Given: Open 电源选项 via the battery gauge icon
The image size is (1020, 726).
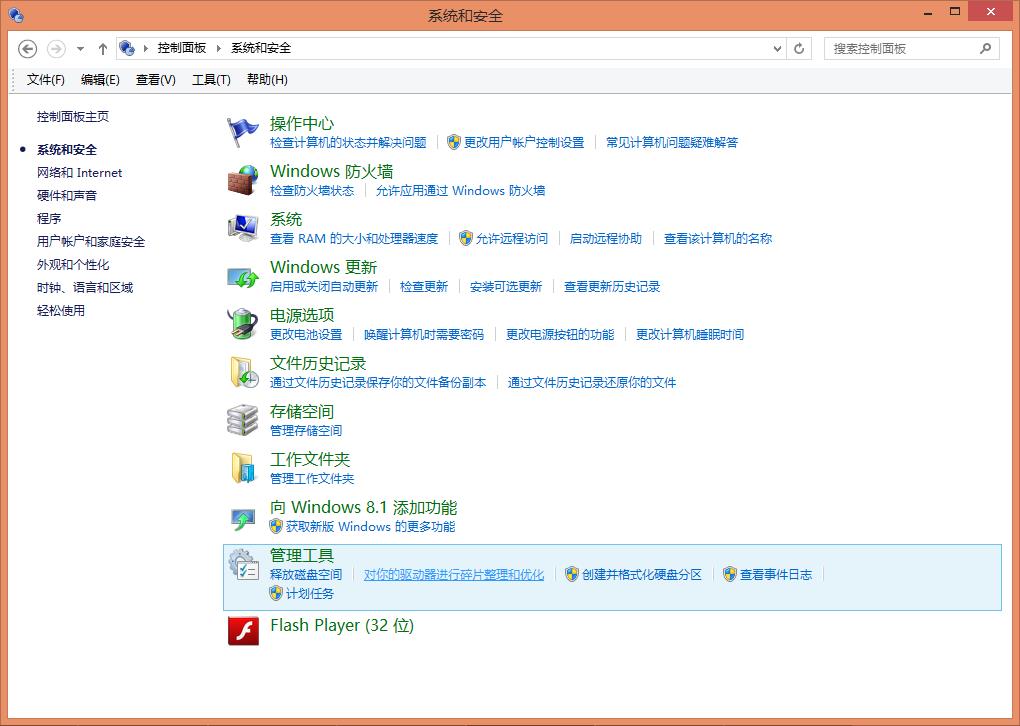Looking at the screenshot, I should click(242, 323).
